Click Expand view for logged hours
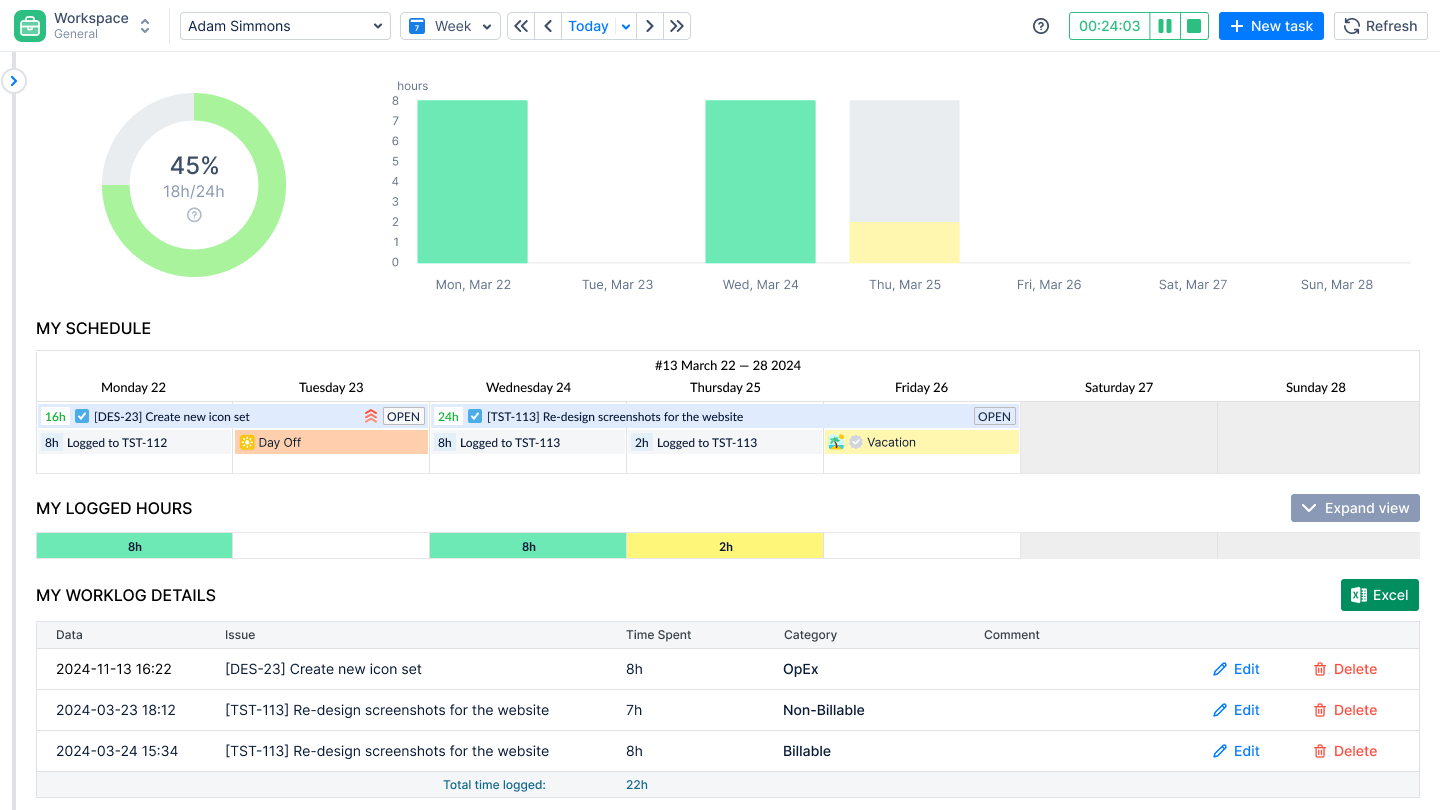Screen dimensions: 1440x810 pyautogui.click(x=1355, y=508)
